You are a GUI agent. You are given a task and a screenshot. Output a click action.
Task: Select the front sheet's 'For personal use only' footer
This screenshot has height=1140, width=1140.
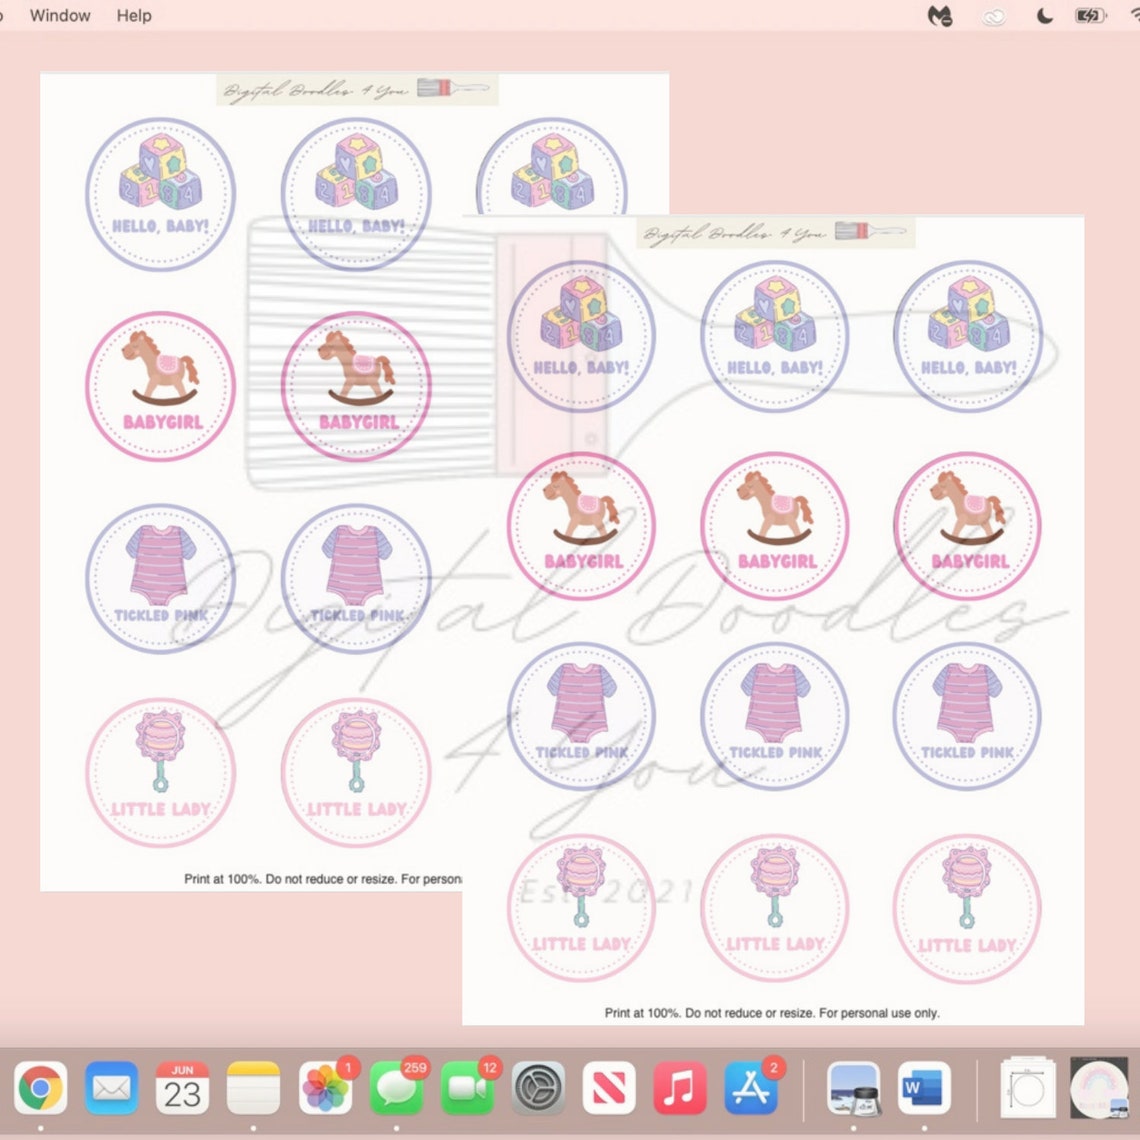(x=879, y=1013)
